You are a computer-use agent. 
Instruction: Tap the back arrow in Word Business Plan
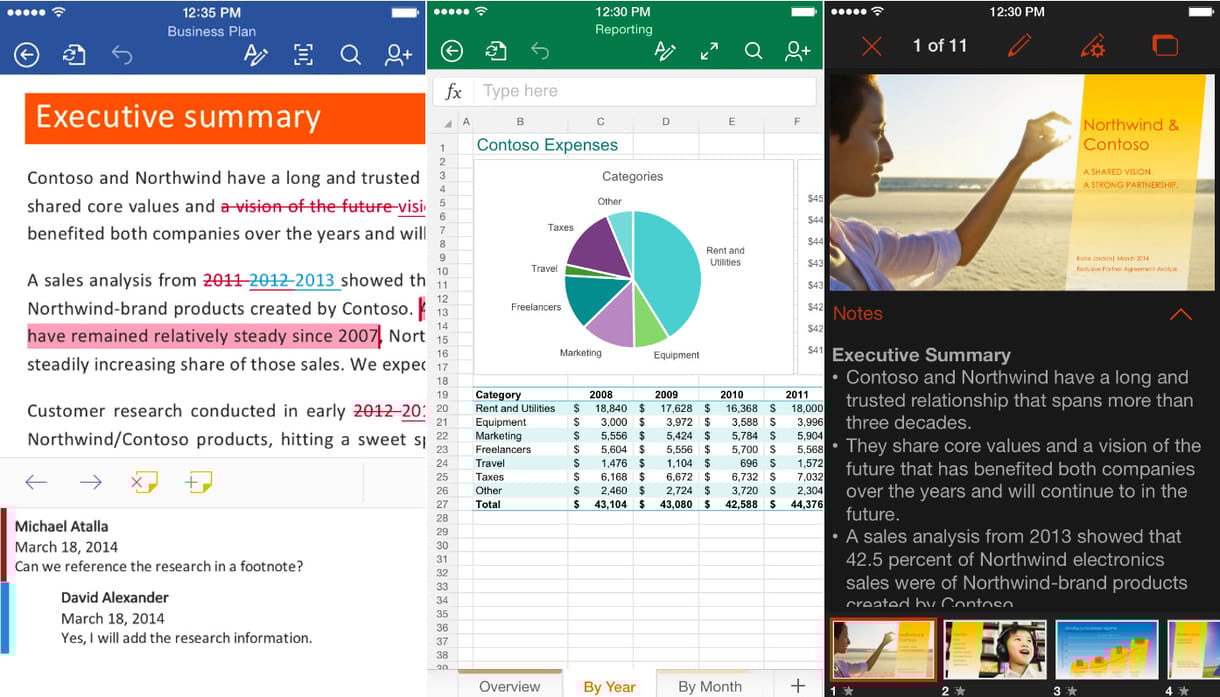pos(27,54)
